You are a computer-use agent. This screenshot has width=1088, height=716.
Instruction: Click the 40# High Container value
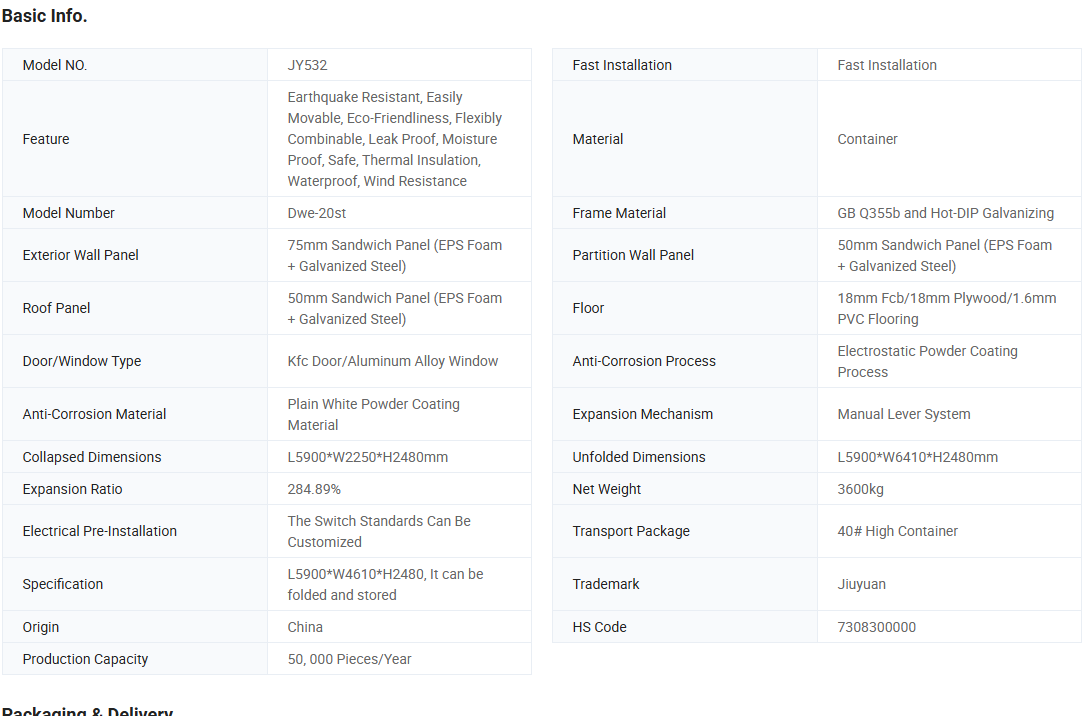pyautogui.click(x=897, y=531)
